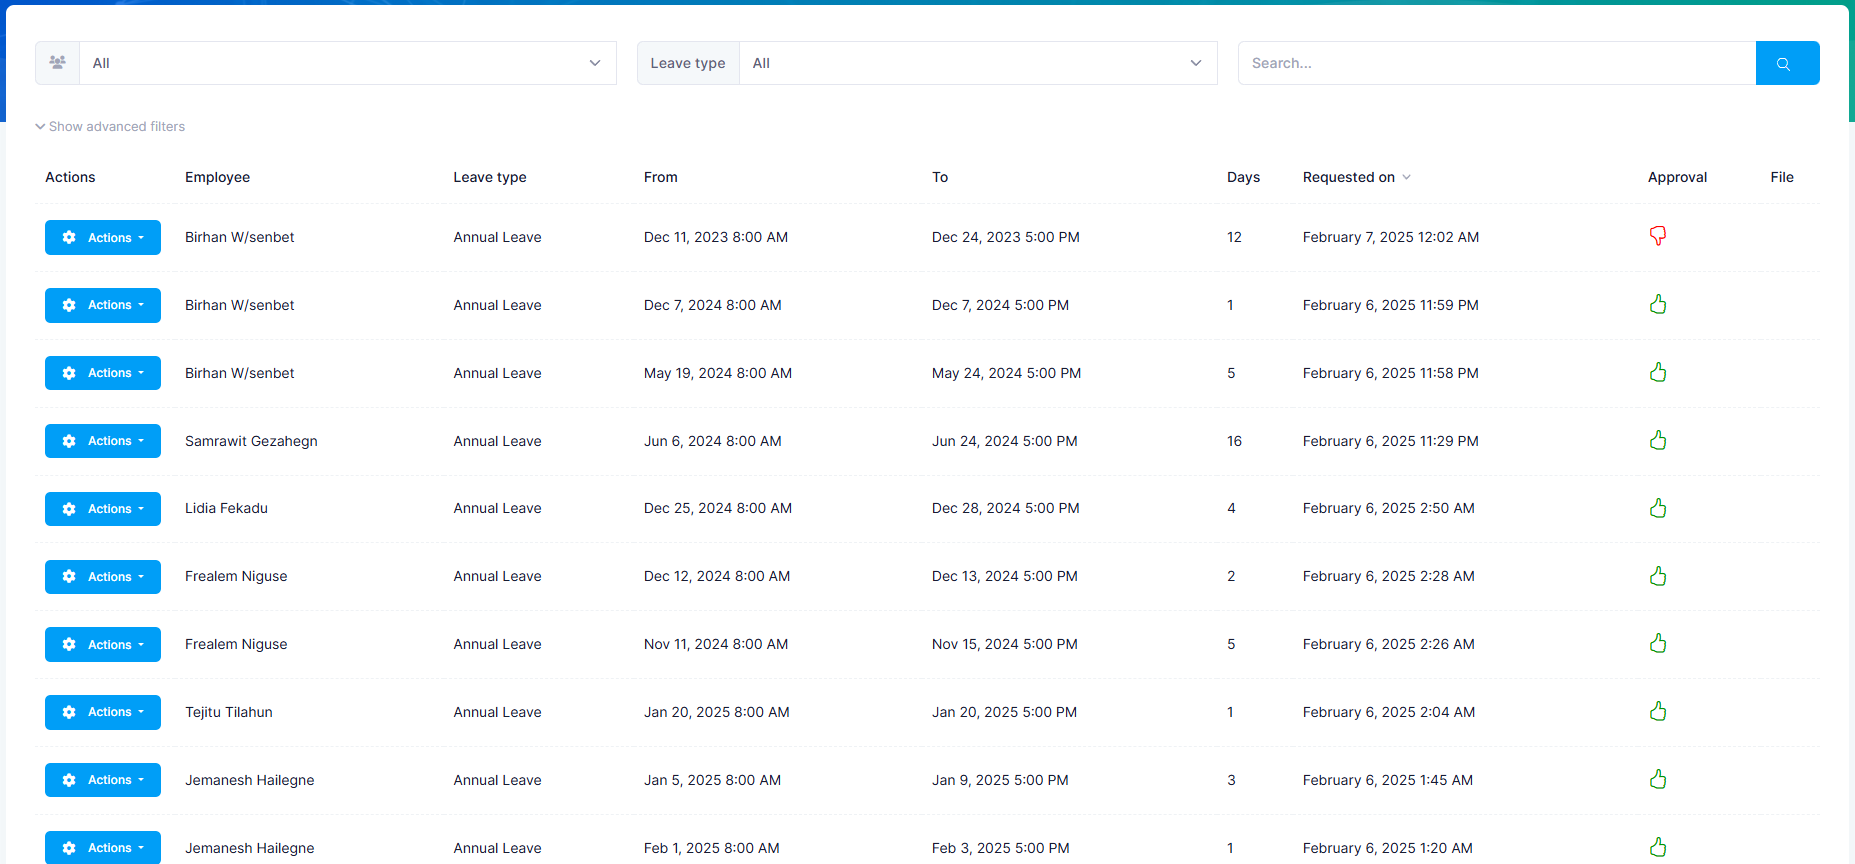The image size is (1855, 864).
Task: Click thumbs-up for May 19, 2024 leave
Action: 1657,372
